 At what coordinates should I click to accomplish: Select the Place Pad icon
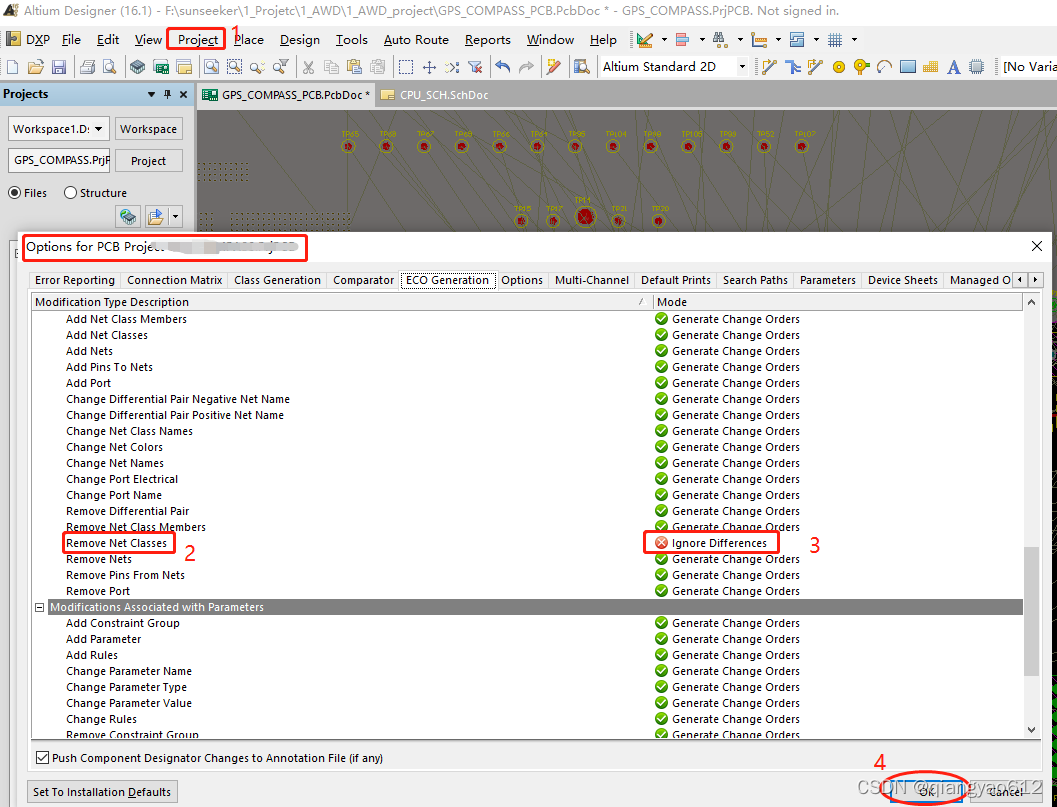[839, 67]
